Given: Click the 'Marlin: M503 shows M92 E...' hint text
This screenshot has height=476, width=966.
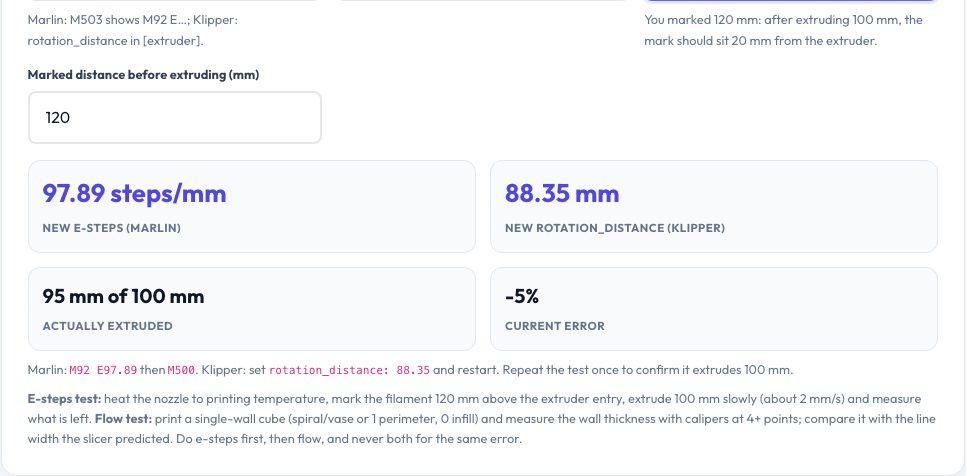Looking at the screenshot, I should pyautogui.click(x=132, y=30).
